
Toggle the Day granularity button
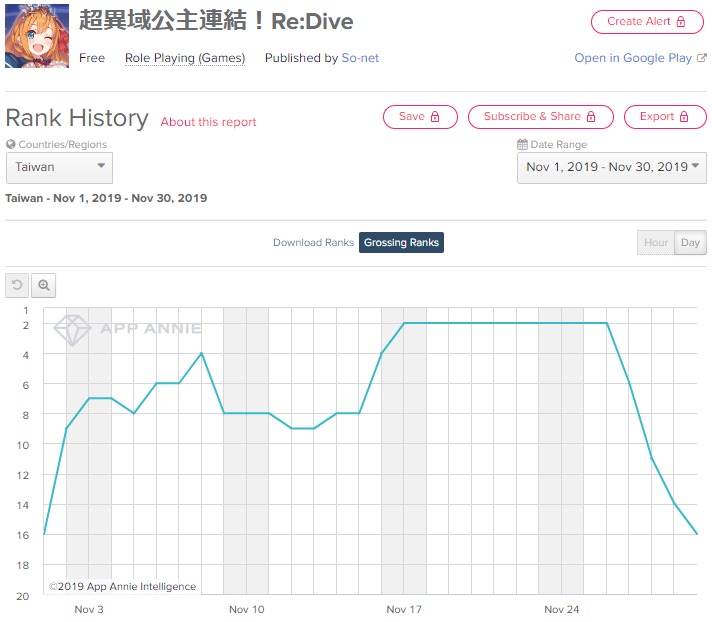pos(690,242)
